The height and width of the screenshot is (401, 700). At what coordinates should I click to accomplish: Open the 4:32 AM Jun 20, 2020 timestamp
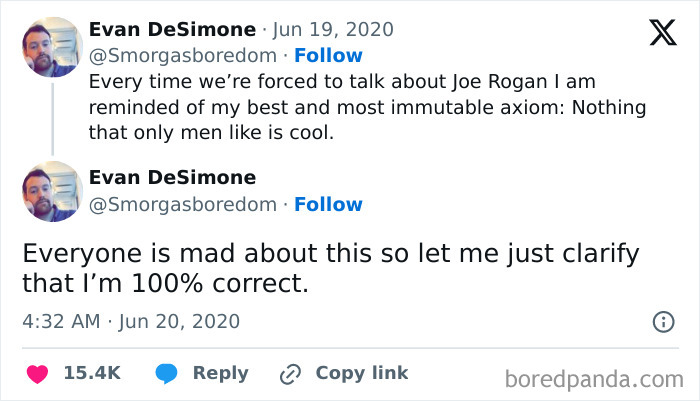pyautogui.click(x=131, y=322)
